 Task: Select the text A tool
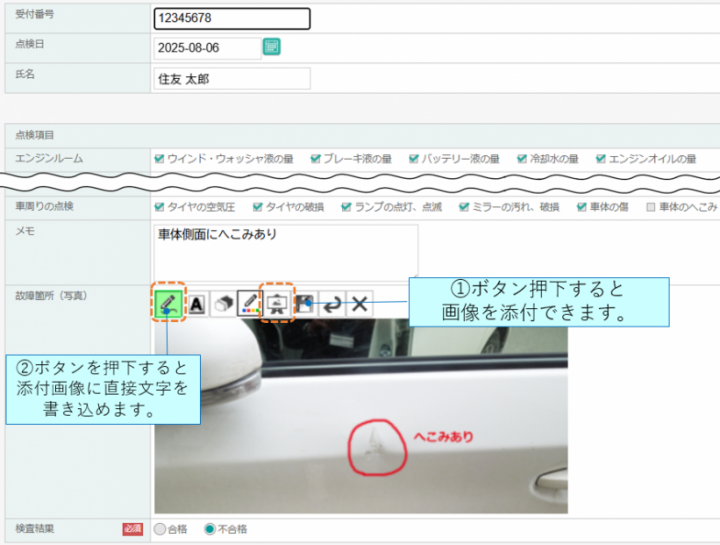pyautogui.click(x=196, y=304)
